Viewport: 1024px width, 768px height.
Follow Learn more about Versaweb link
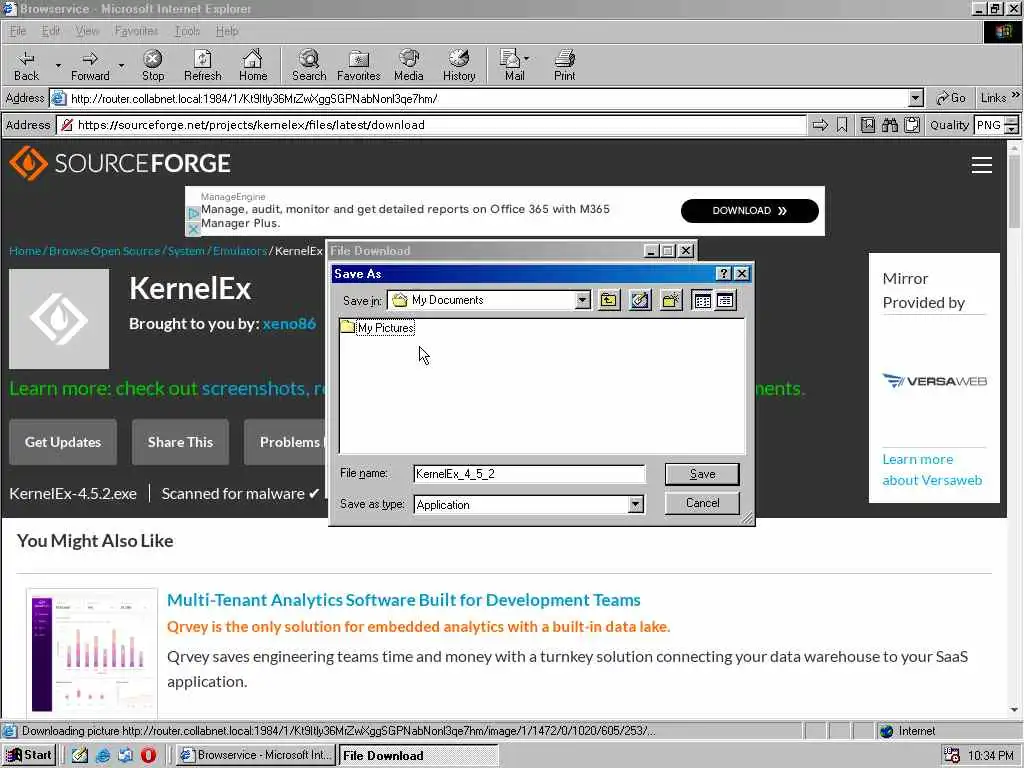point(932,470)
